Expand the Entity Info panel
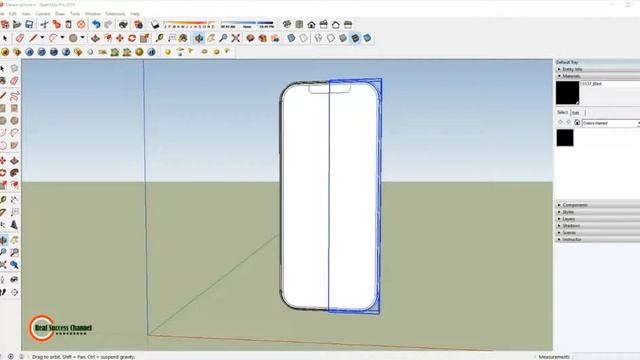Image resolution: width=640 pixels, height=360 pixels. (x=598, y=69)
